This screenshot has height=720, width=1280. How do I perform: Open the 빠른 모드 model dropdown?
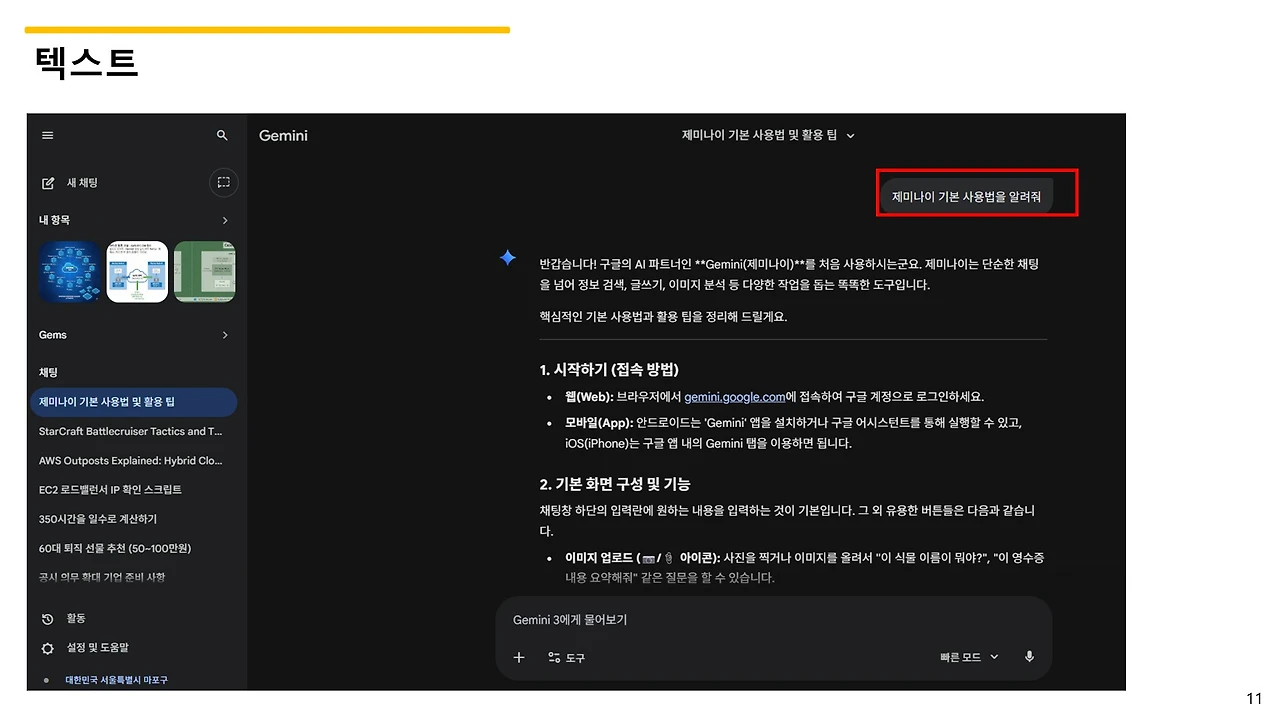pos(967,657)
